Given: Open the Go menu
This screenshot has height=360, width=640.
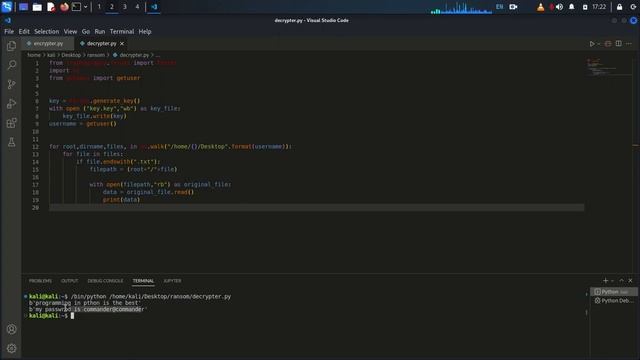Looking at the screenshot, I should coord(86,31).
